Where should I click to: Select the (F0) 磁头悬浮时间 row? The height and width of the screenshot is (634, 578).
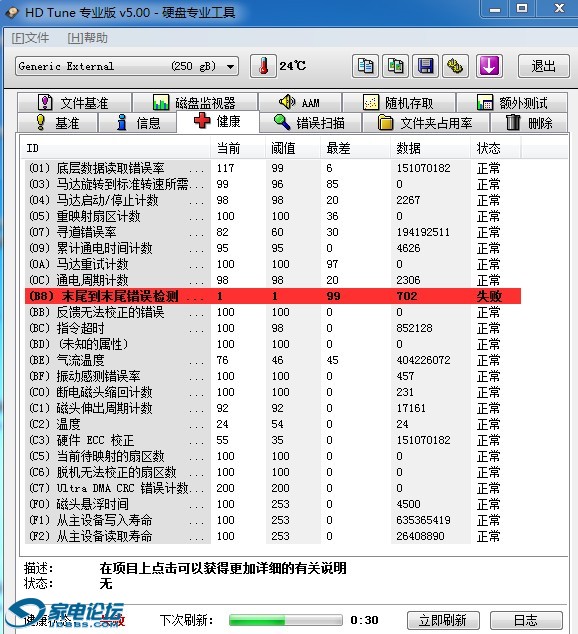[x=273, y=504]
